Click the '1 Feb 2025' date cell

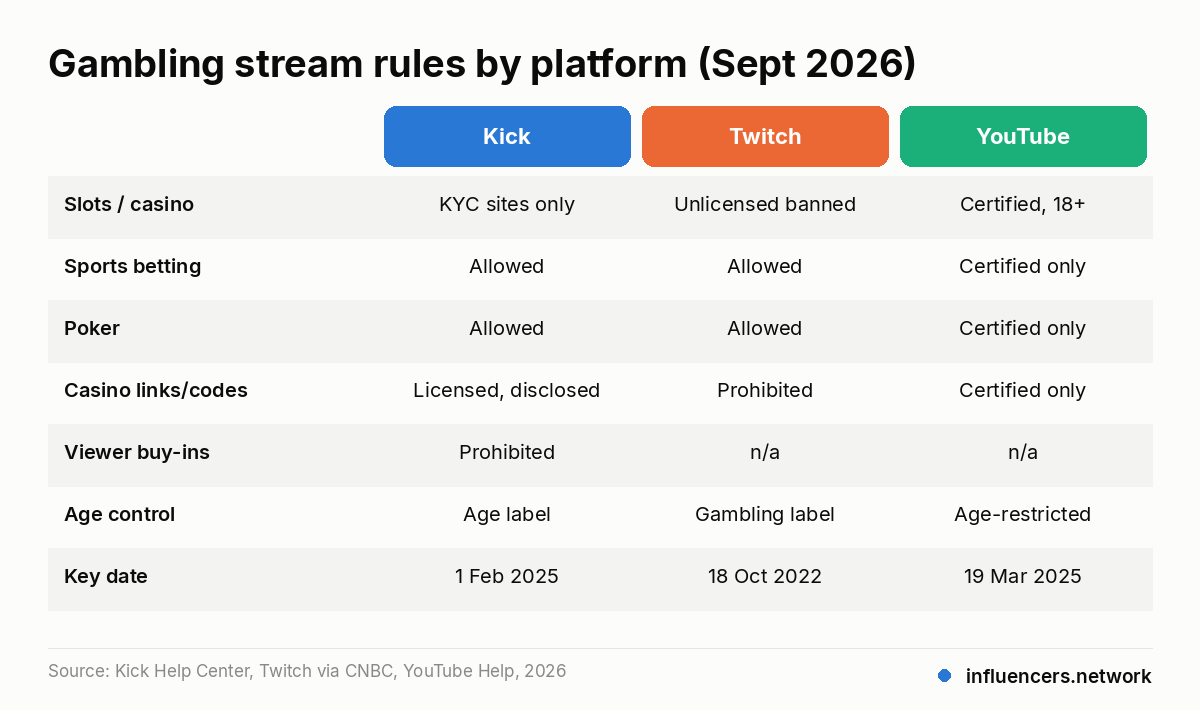point(507,576)
